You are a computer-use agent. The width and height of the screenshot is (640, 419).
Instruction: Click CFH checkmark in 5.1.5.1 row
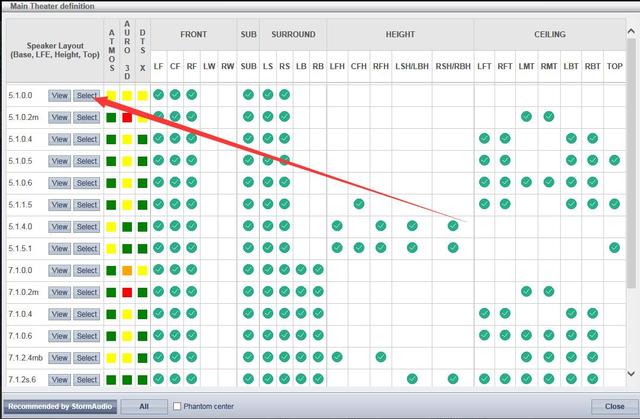pyautogui.click(x=359, y=248)
